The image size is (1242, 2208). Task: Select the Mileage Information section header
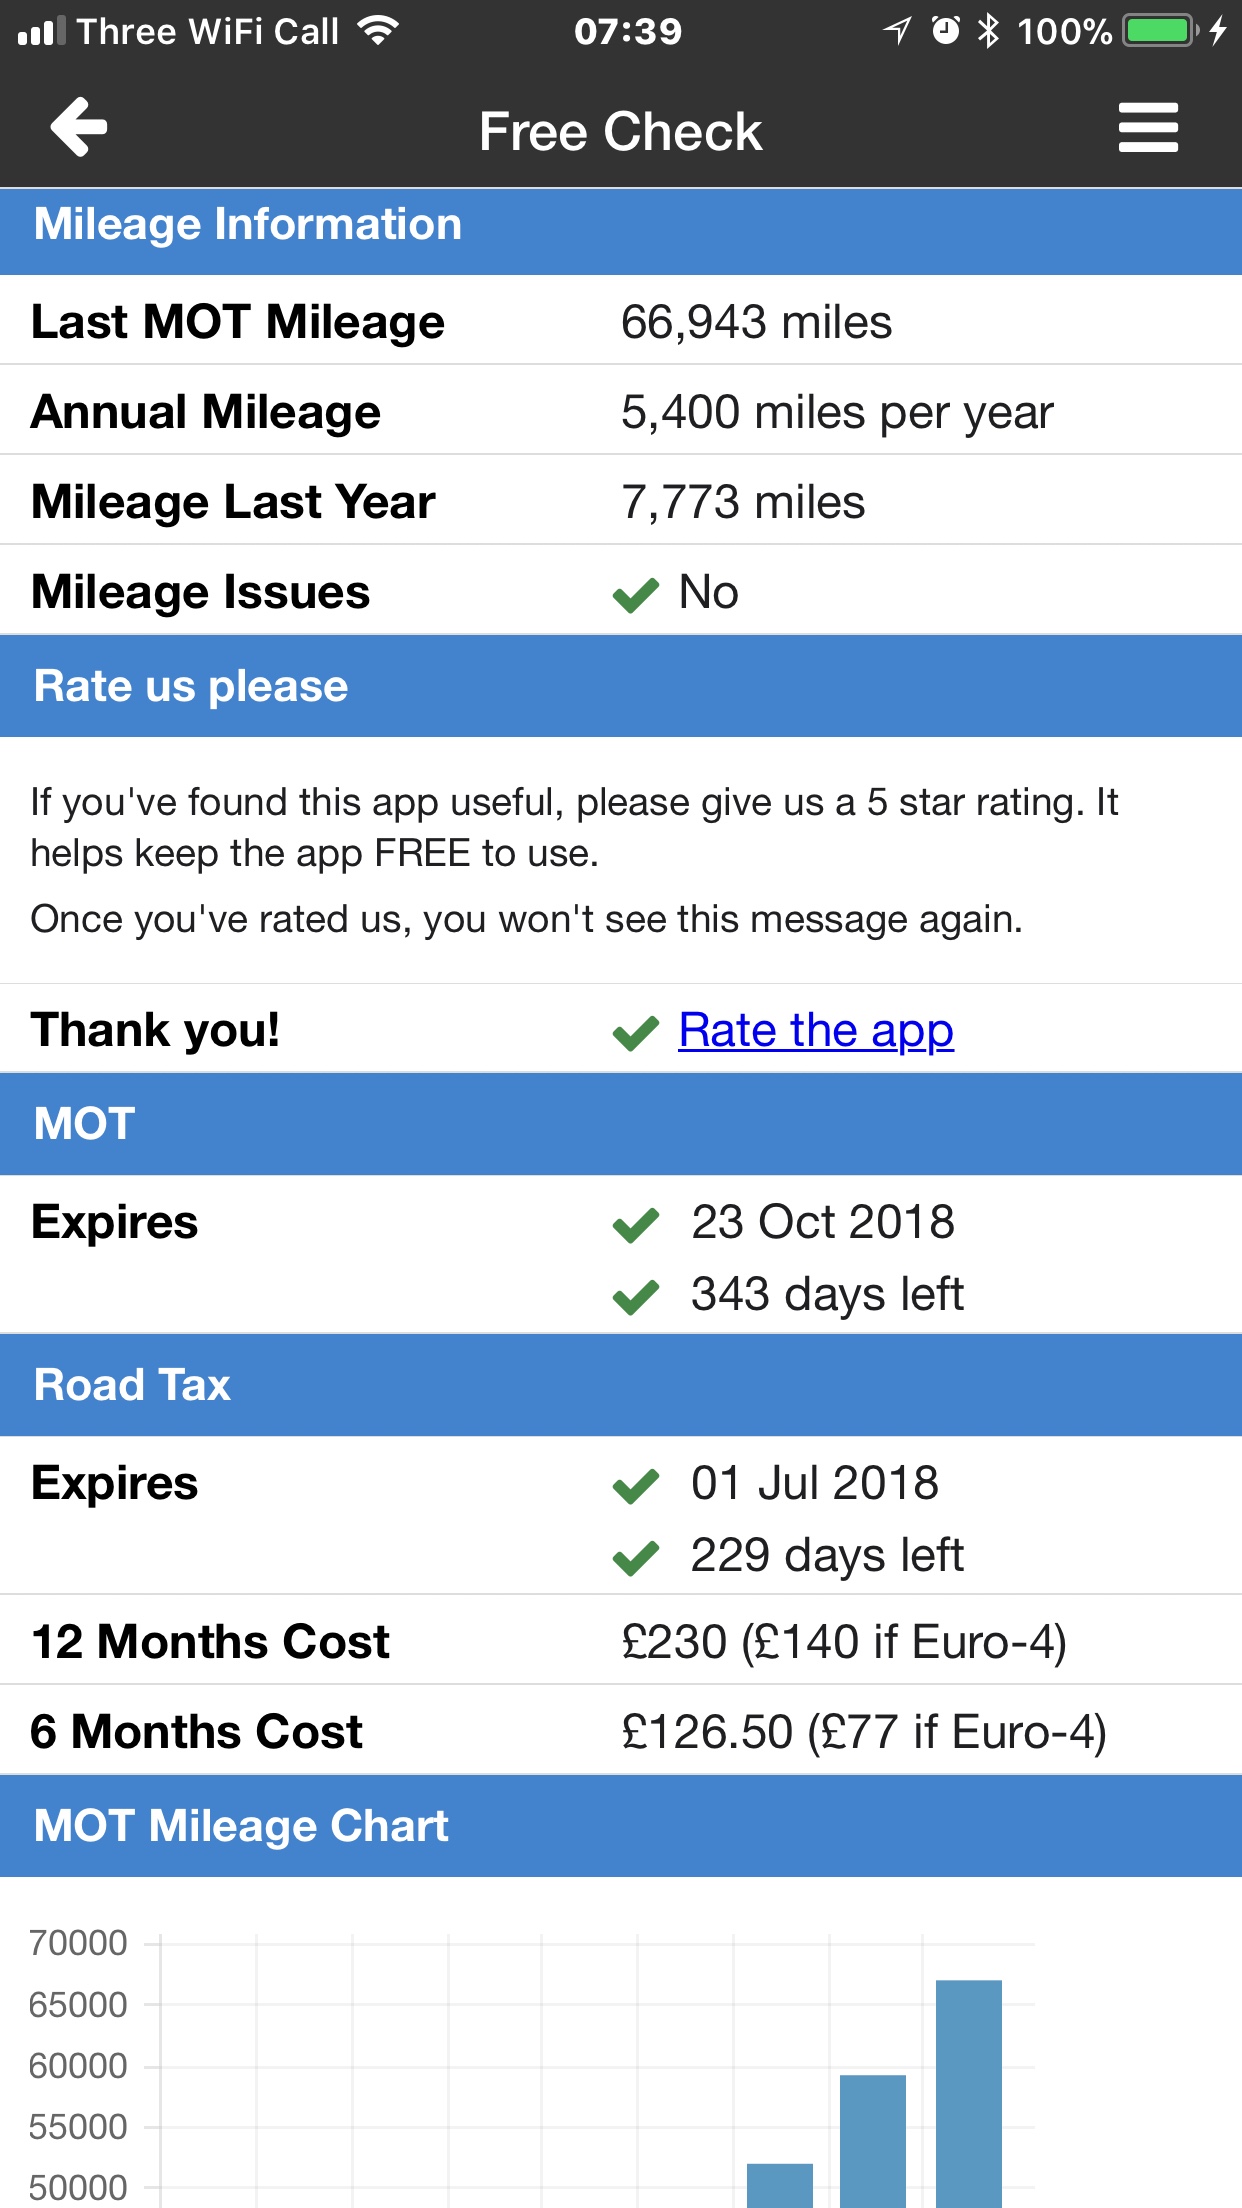coord(620,225)
